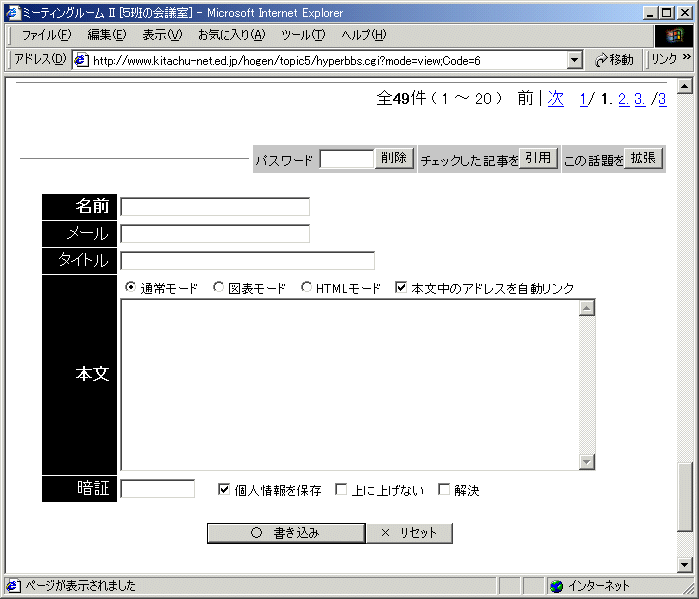Image resolution: width=699 pixels, height=599 pixels.
Task: Open the ヘルプ (Help) menu
Action: [x=363, y=35]
